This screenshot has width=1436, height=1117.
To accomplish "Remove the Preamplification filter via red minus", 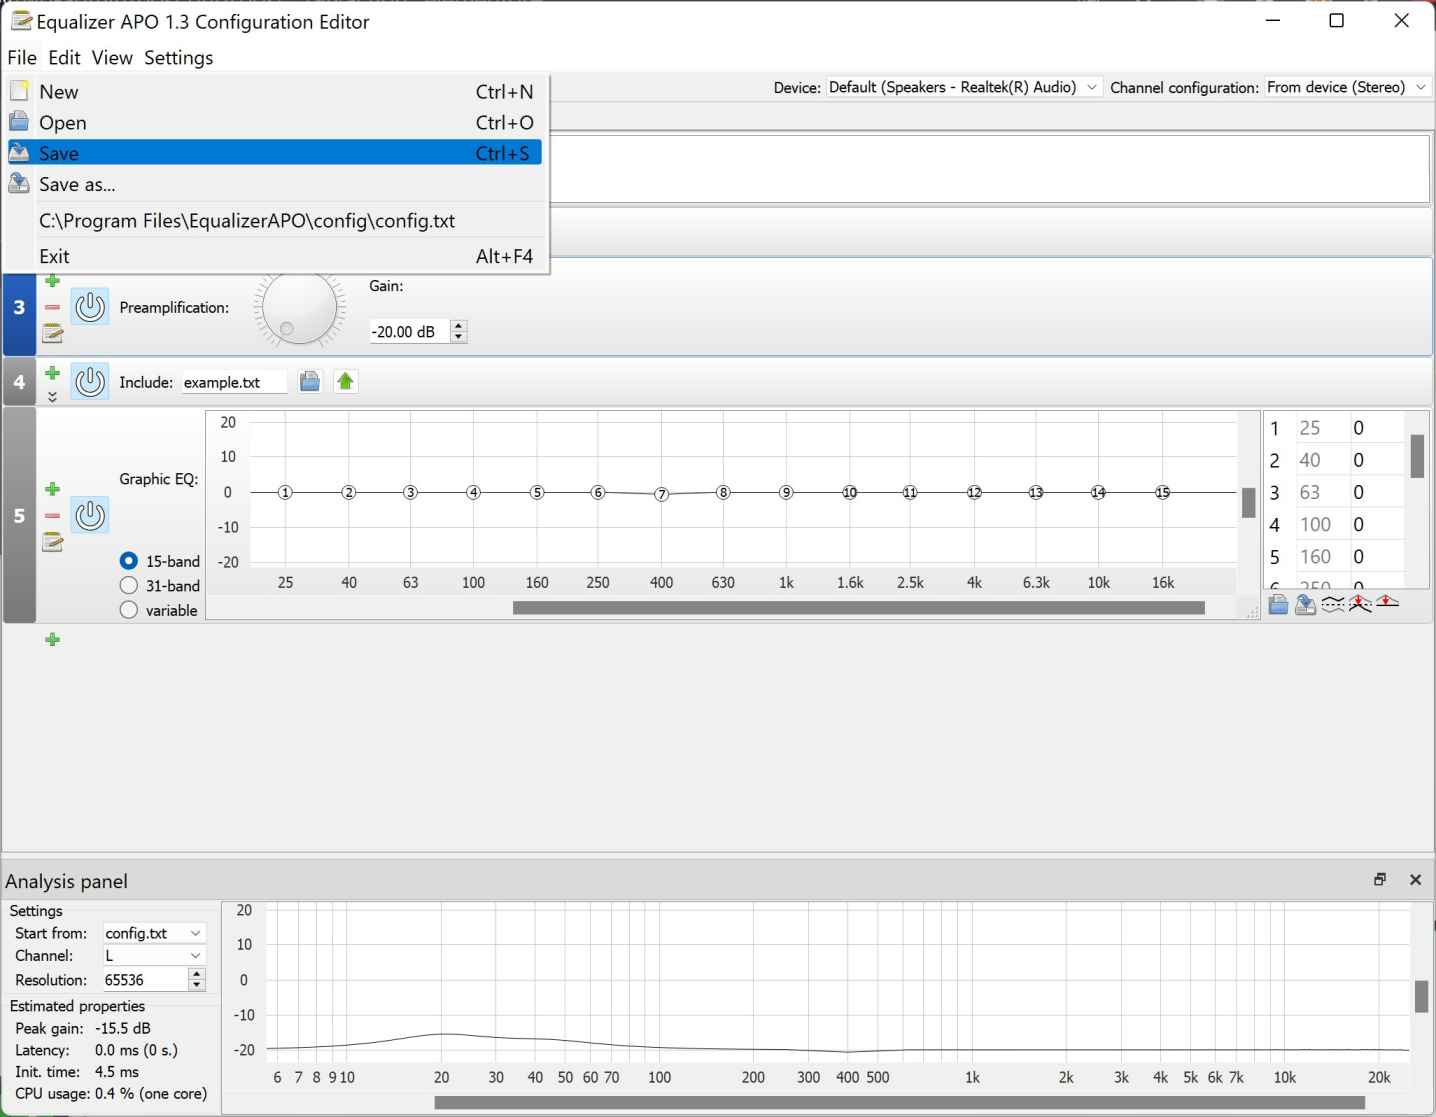I will tap(53, 308).
